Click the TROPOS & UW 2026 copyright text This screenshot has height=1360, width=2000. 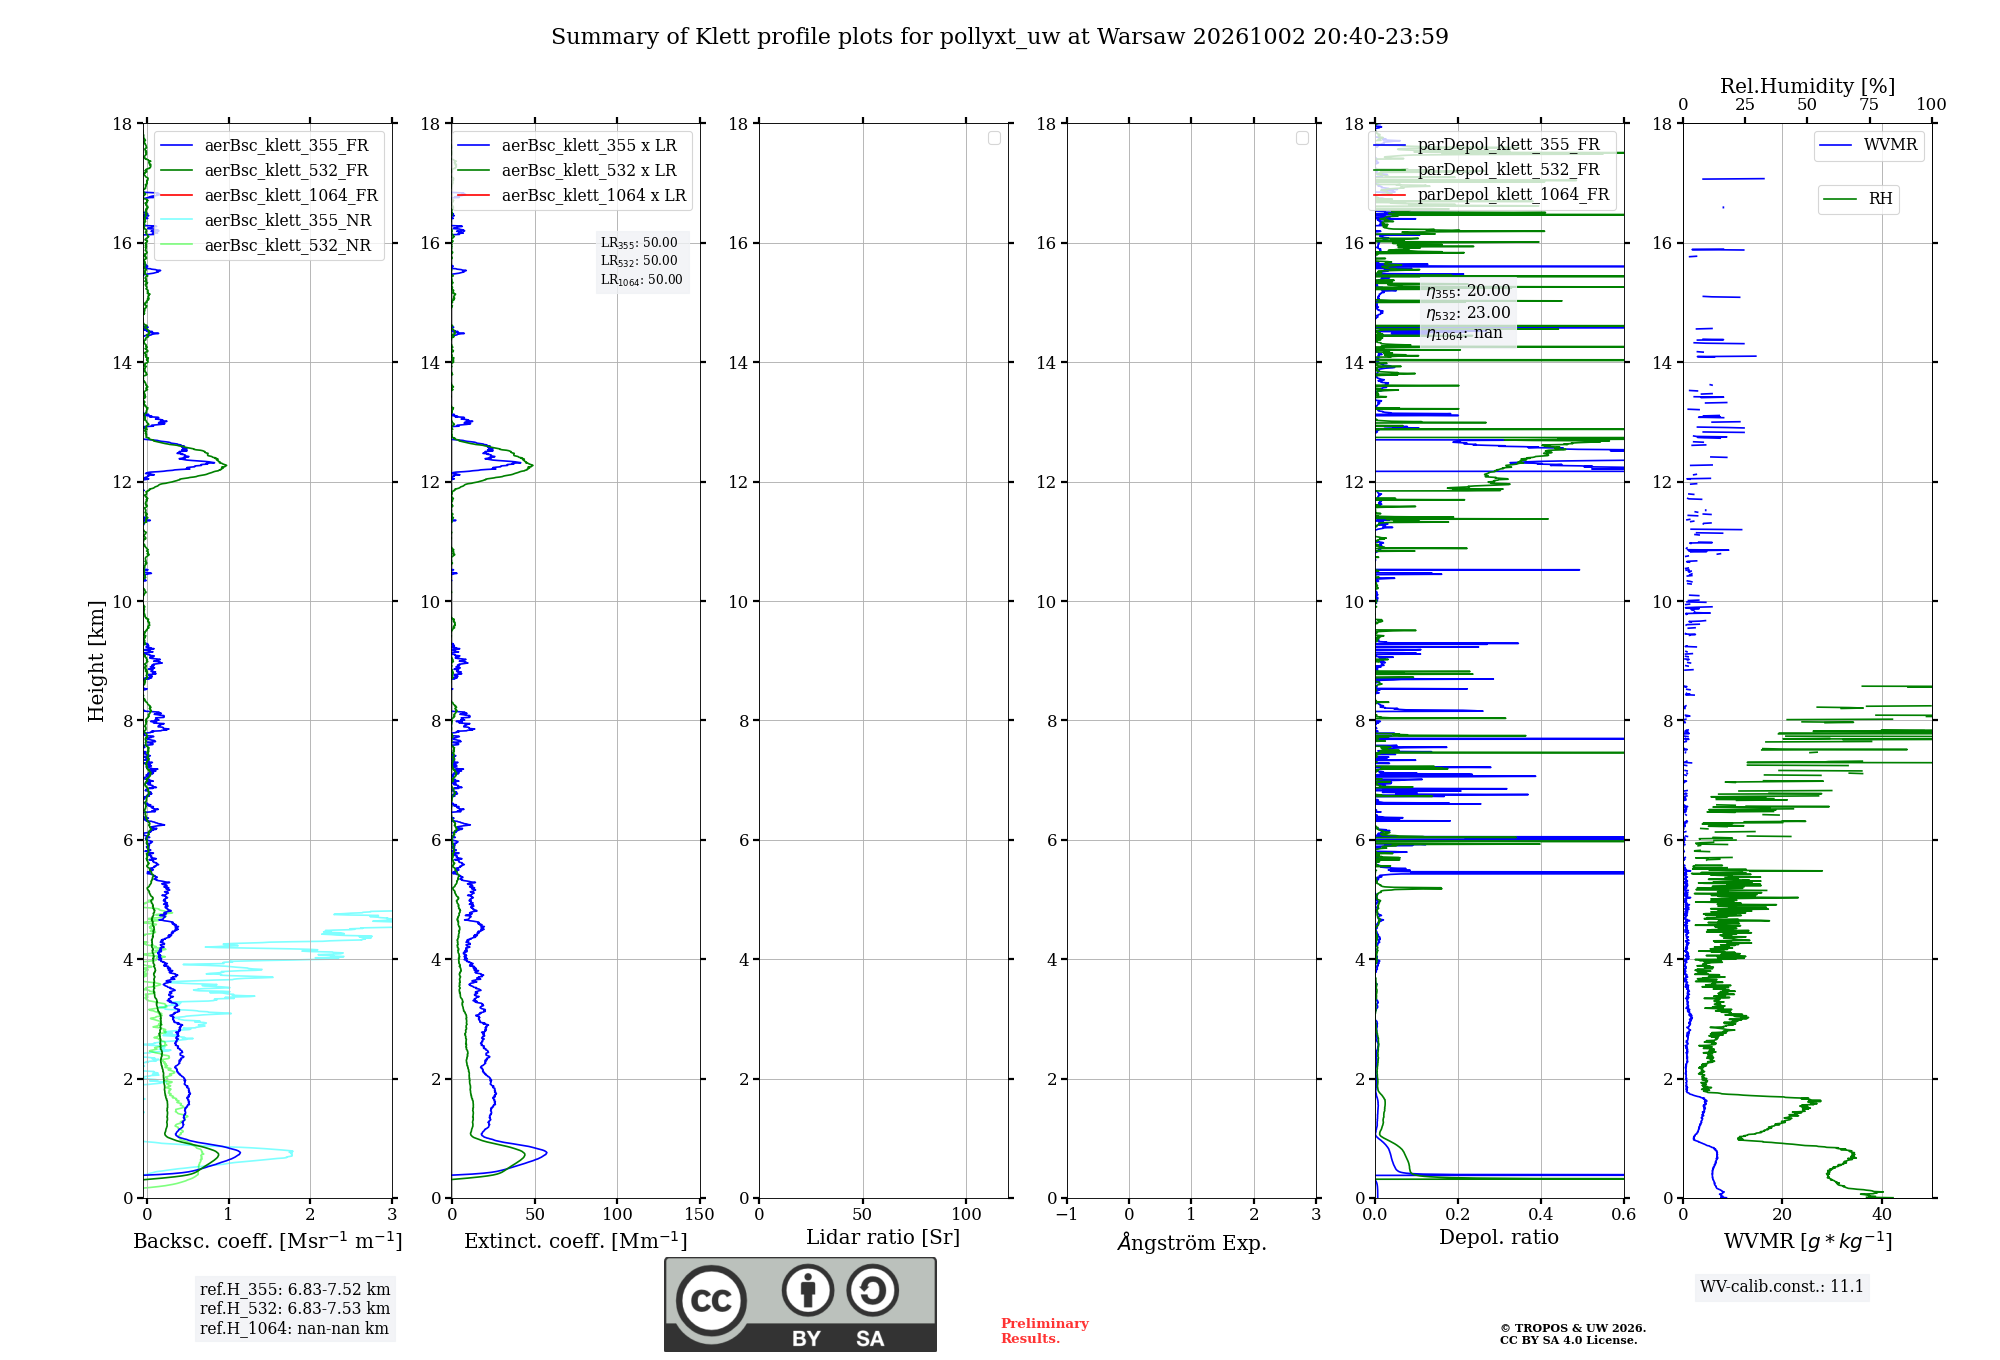1573,1329
